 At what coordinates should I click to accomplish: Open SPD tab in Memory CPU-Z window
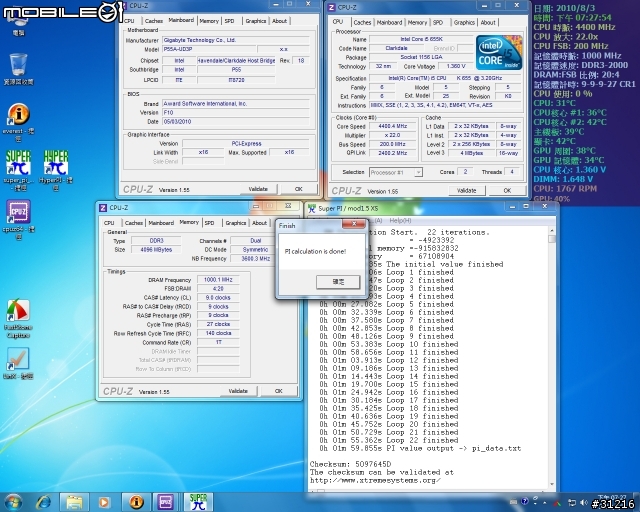coord(209,223)
